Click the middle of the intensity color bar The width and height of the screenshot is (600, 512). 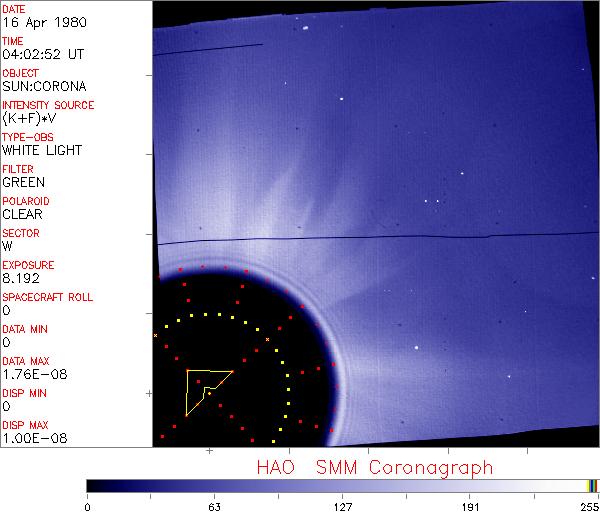coord(342,485)
